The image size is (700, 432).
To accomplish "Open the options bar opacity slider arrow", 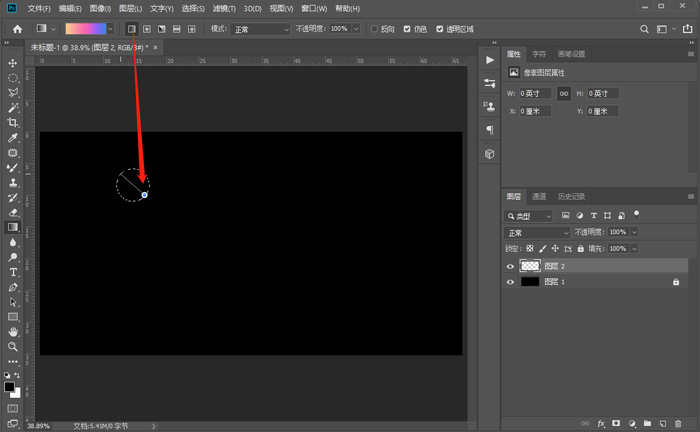I will click(x=356, y=29).
